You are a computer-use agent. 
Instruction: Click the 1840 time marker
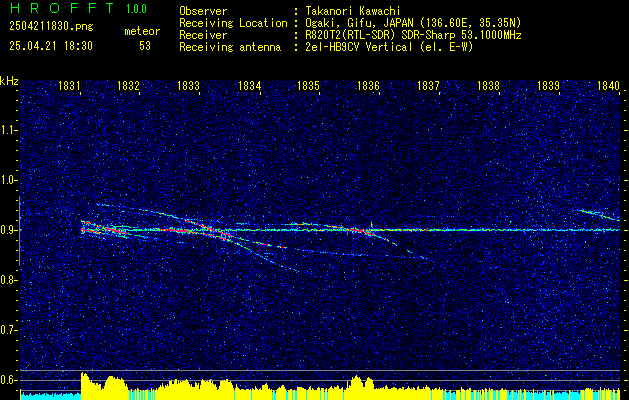coord(608,86)
